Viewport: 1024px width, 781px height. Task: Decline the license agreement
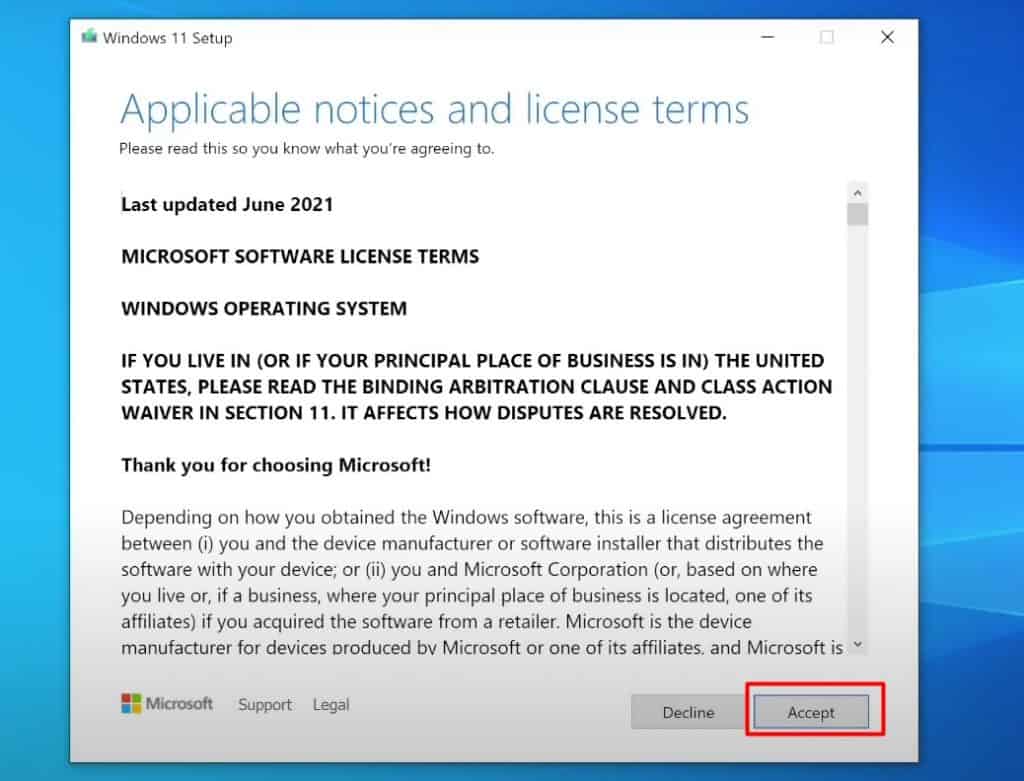(x=687, y=712)
